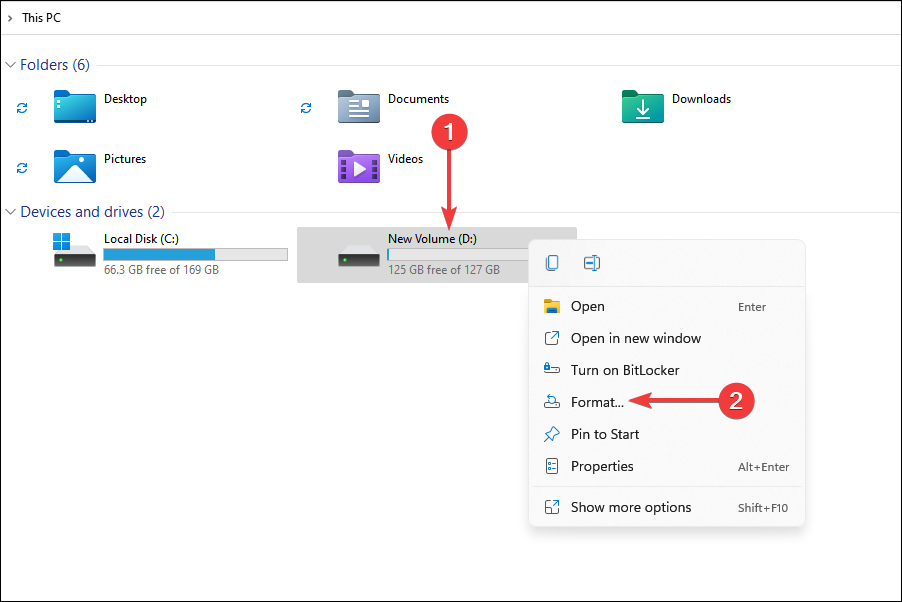Click Local Disk (C:) storage usage bar
This screenshot has width=902, height=602.
(x=195, y=255)
